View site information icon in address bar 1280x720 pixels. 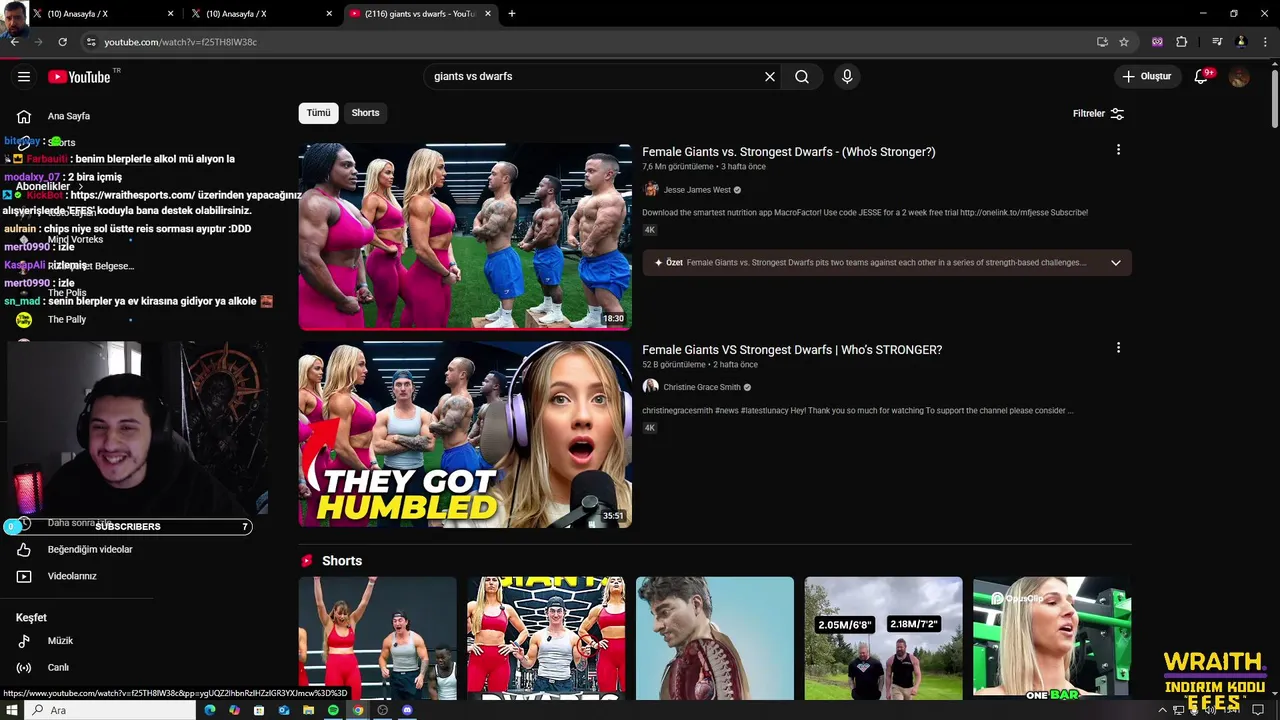(x=91, y=42)
